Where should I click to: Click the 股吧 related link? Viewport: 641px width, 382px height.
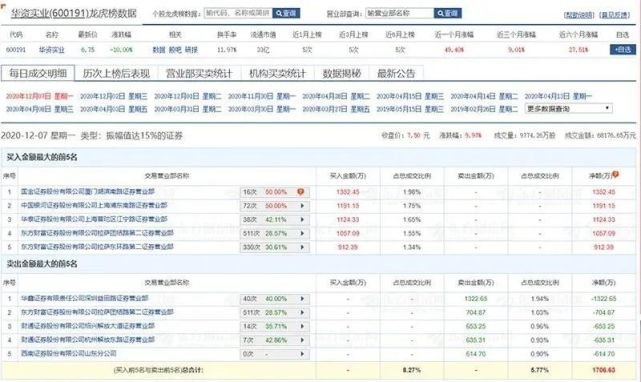(x=175, y=50)
